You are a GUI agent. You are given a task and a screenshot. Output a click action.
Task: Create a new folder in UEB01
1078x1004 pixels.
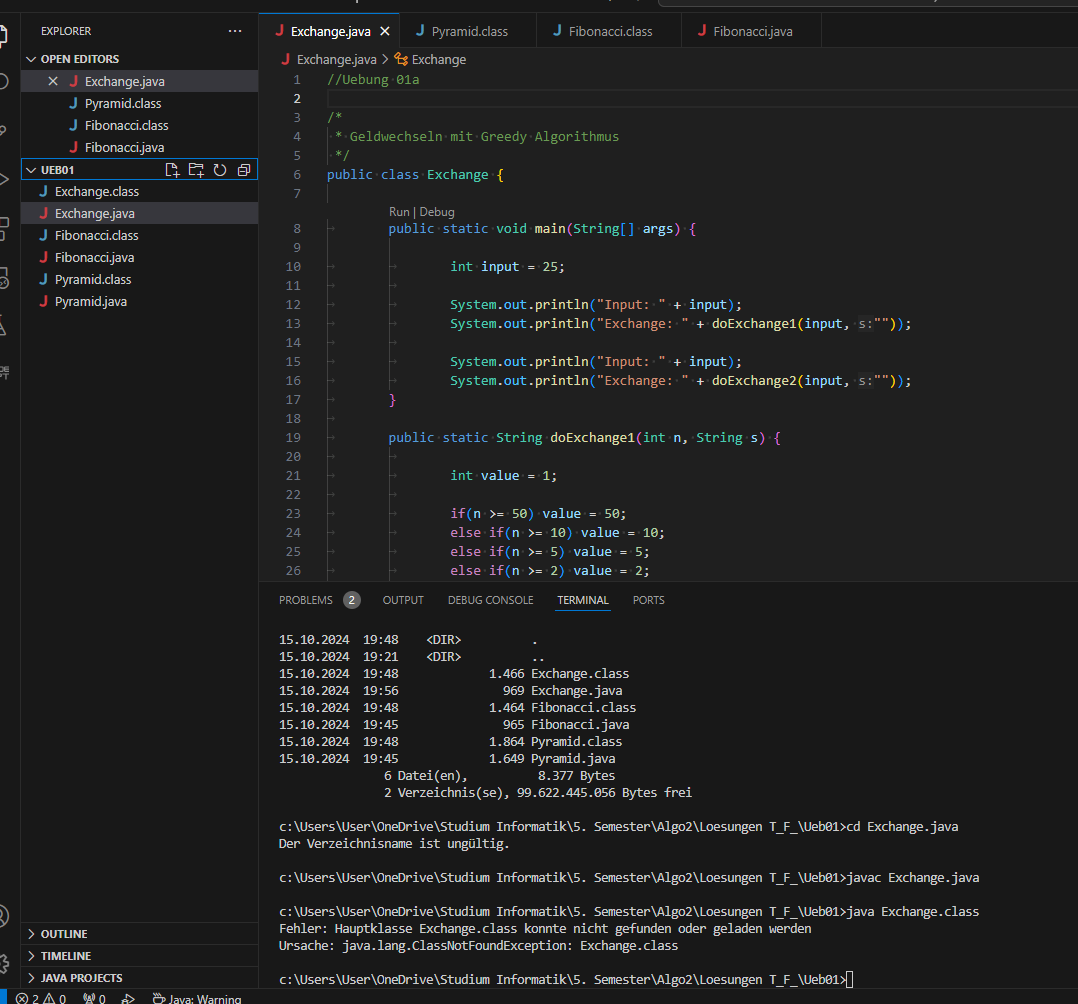[195, 169]
